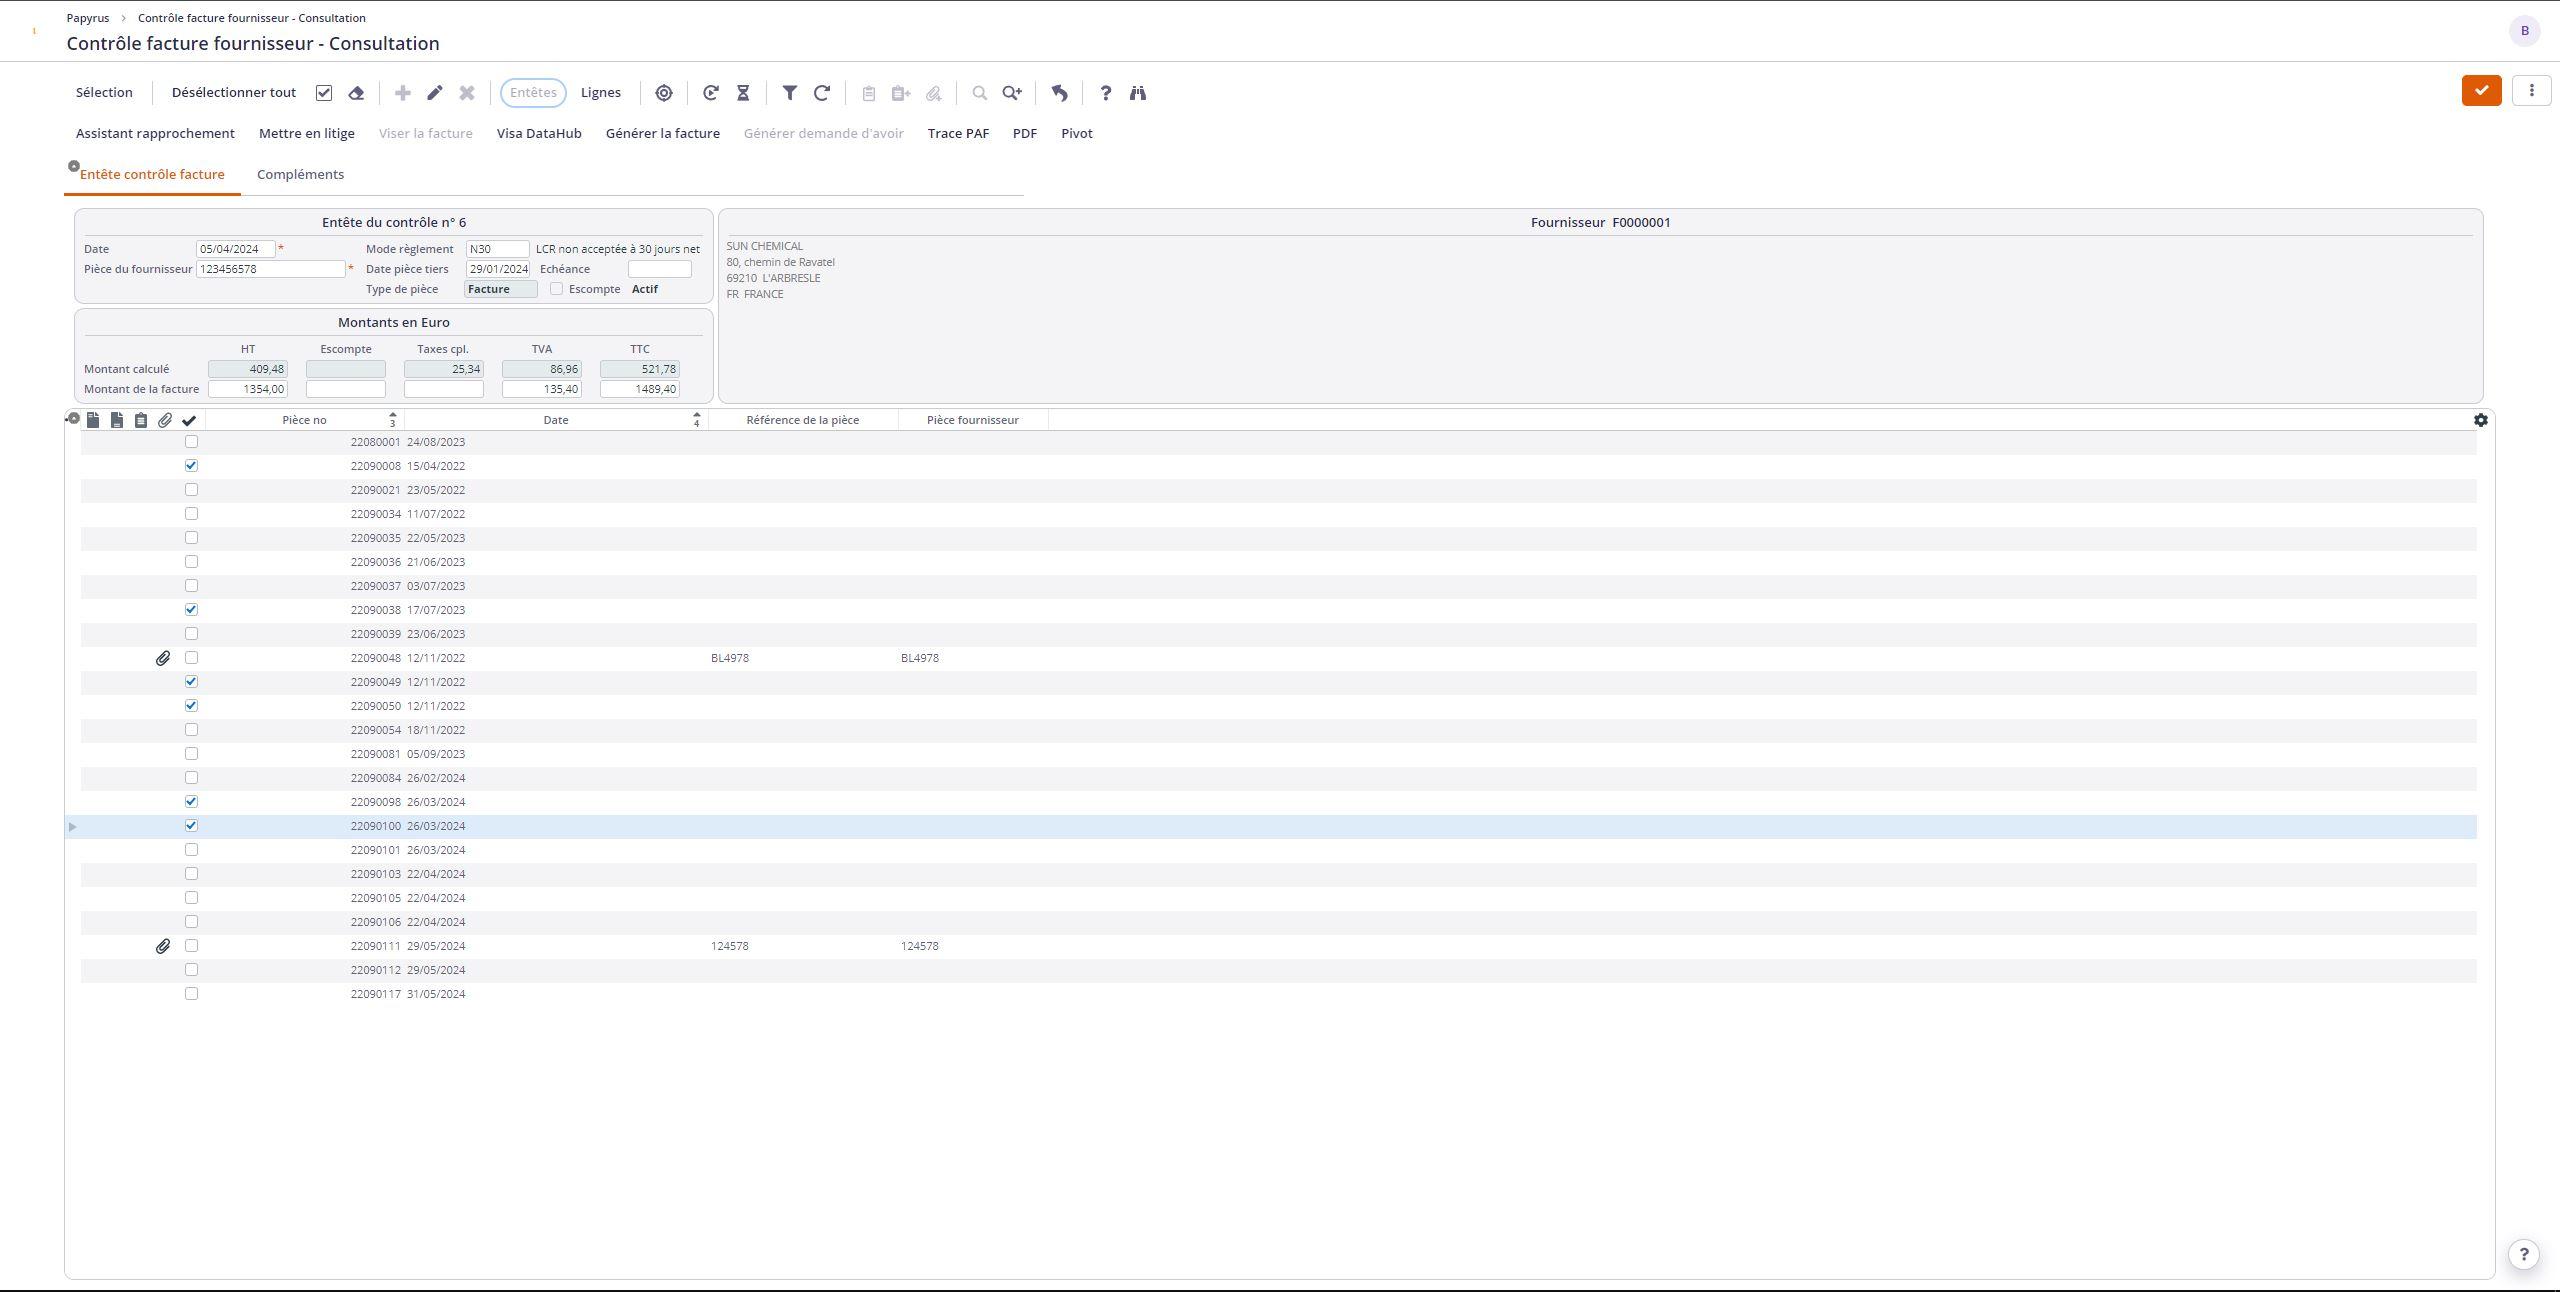This screenshot has height=1292, width=2560.
Task: Click Visa DataHub
Action: pyautogui.click(x=539, y=134)
